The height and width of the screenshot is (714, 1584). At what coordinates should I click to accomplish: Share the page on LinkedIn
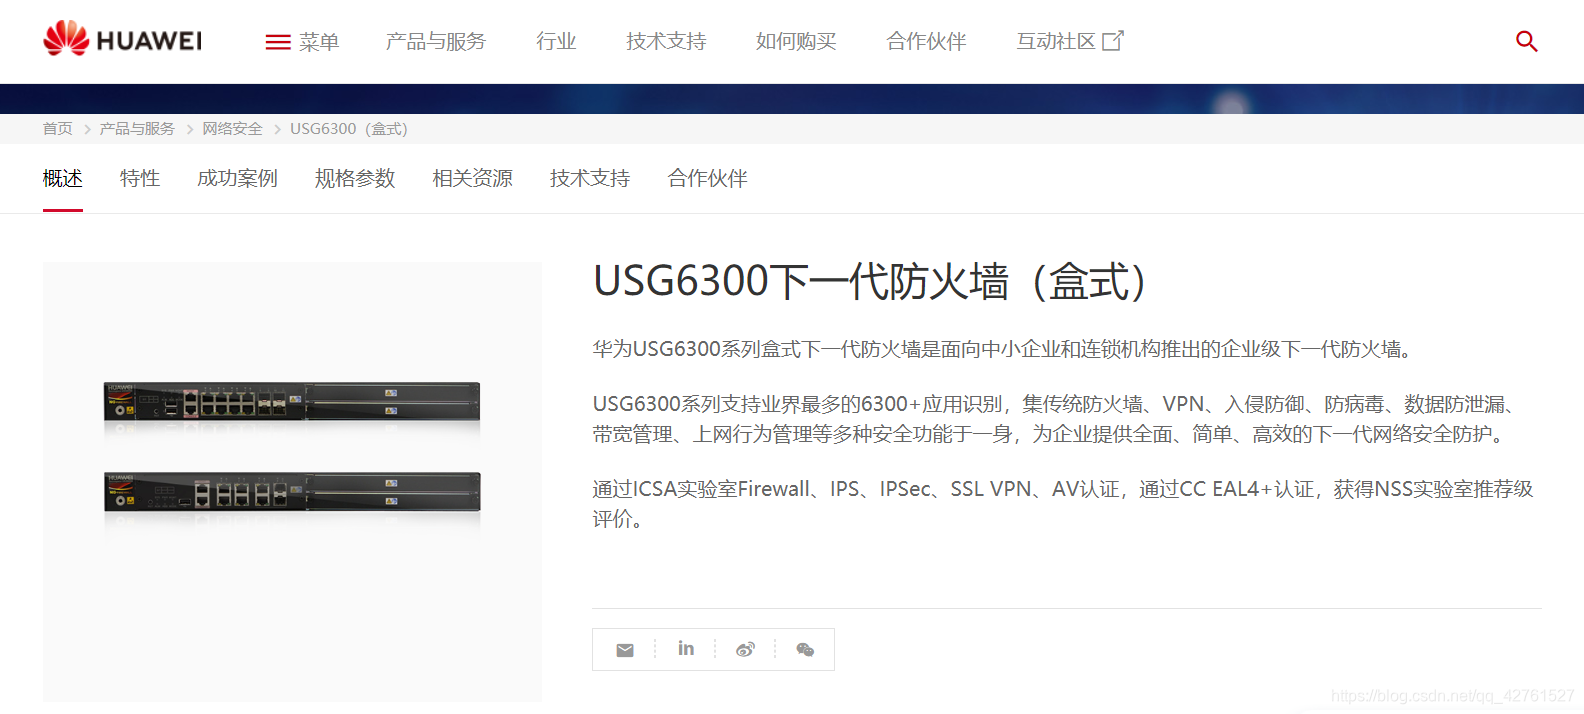pyautogui.click(x=685, y=649)
